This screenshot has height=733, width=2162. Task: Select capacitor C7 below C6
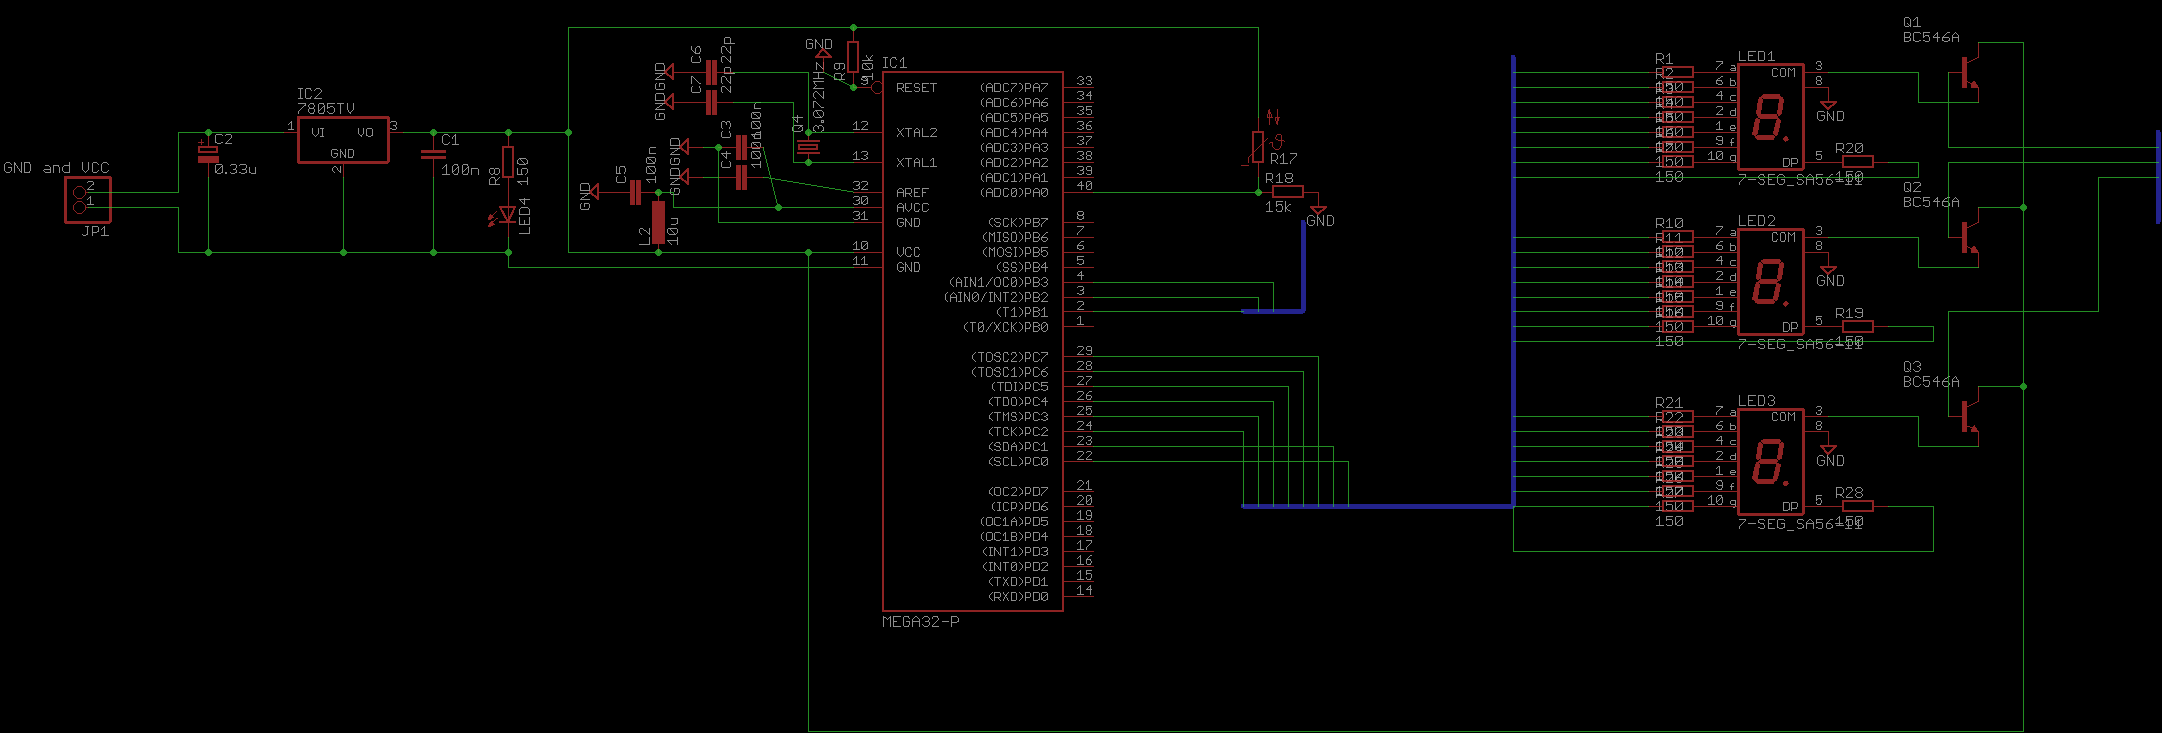pyautogui.click(x=711, y=102)
